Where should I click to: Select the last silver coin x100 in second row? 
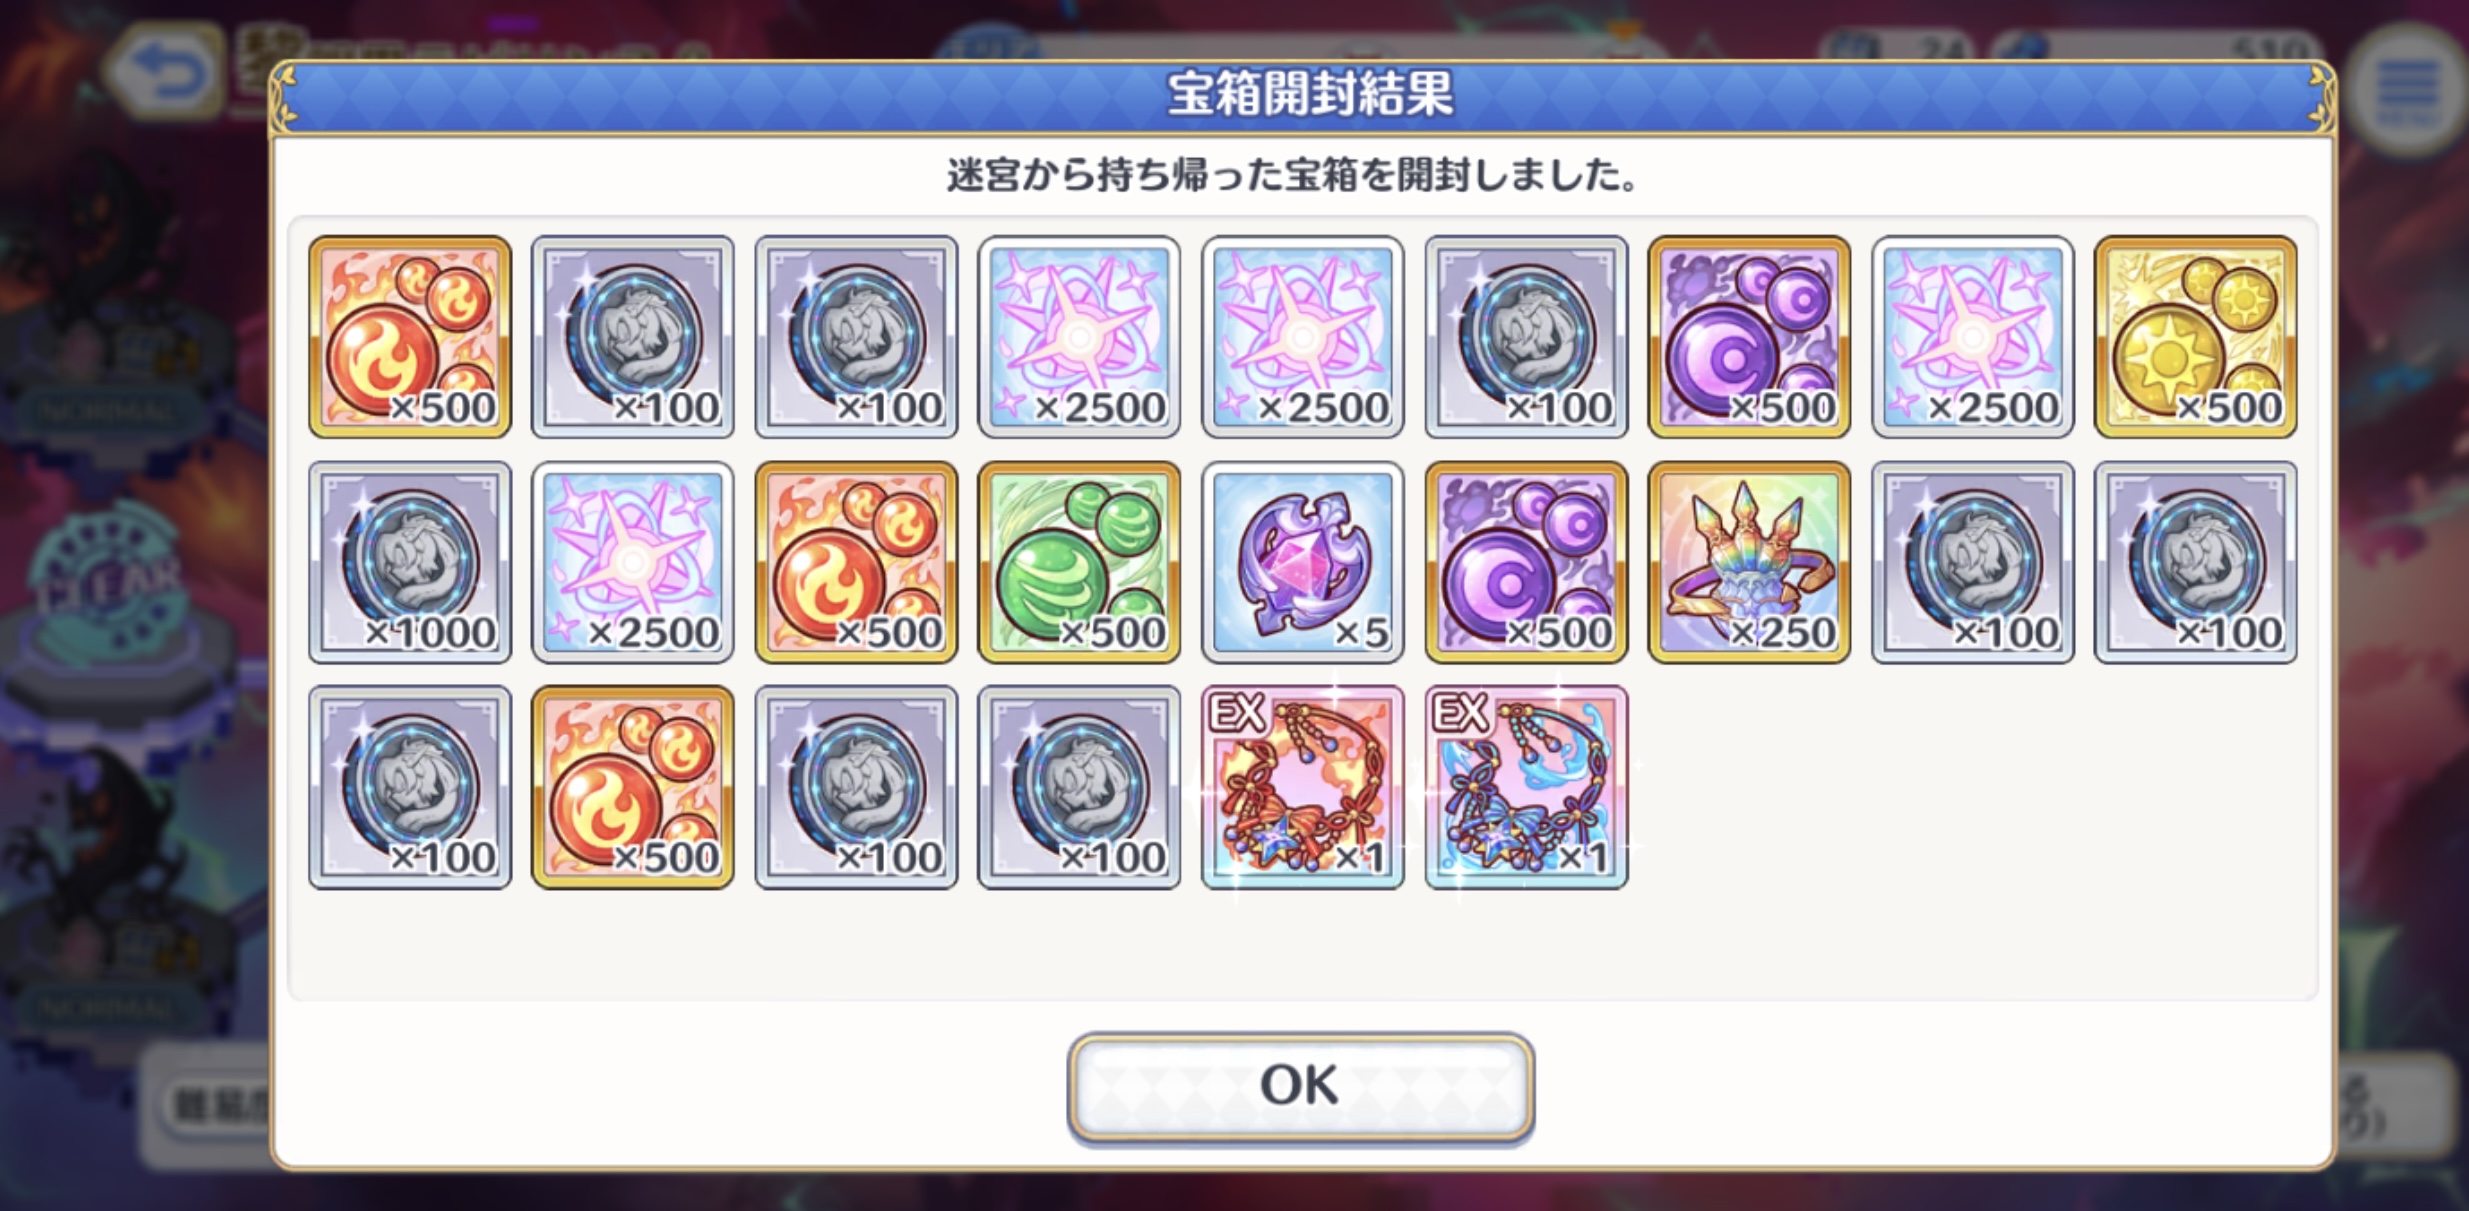[2195, 562]
